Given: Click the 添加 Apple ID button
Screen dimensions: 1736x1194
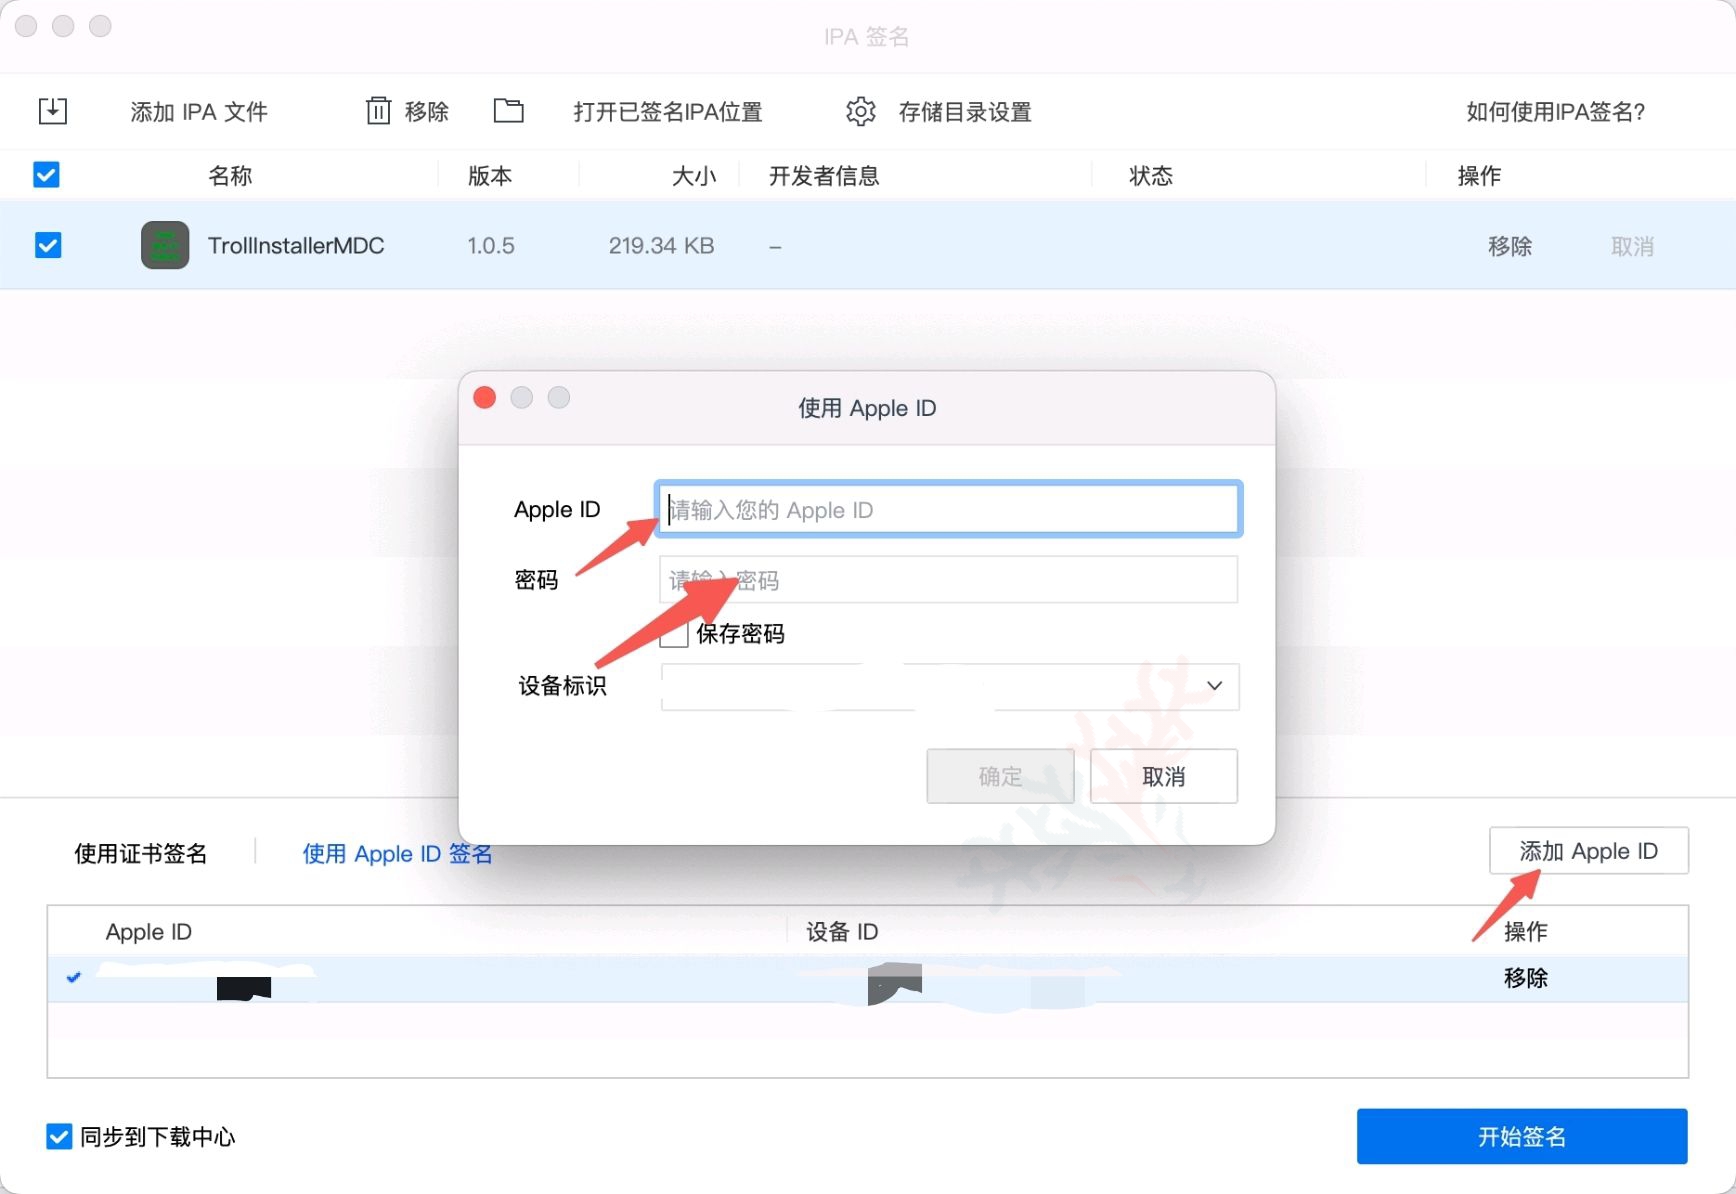Looking at the screenshot, I should tap(1589, 851).
